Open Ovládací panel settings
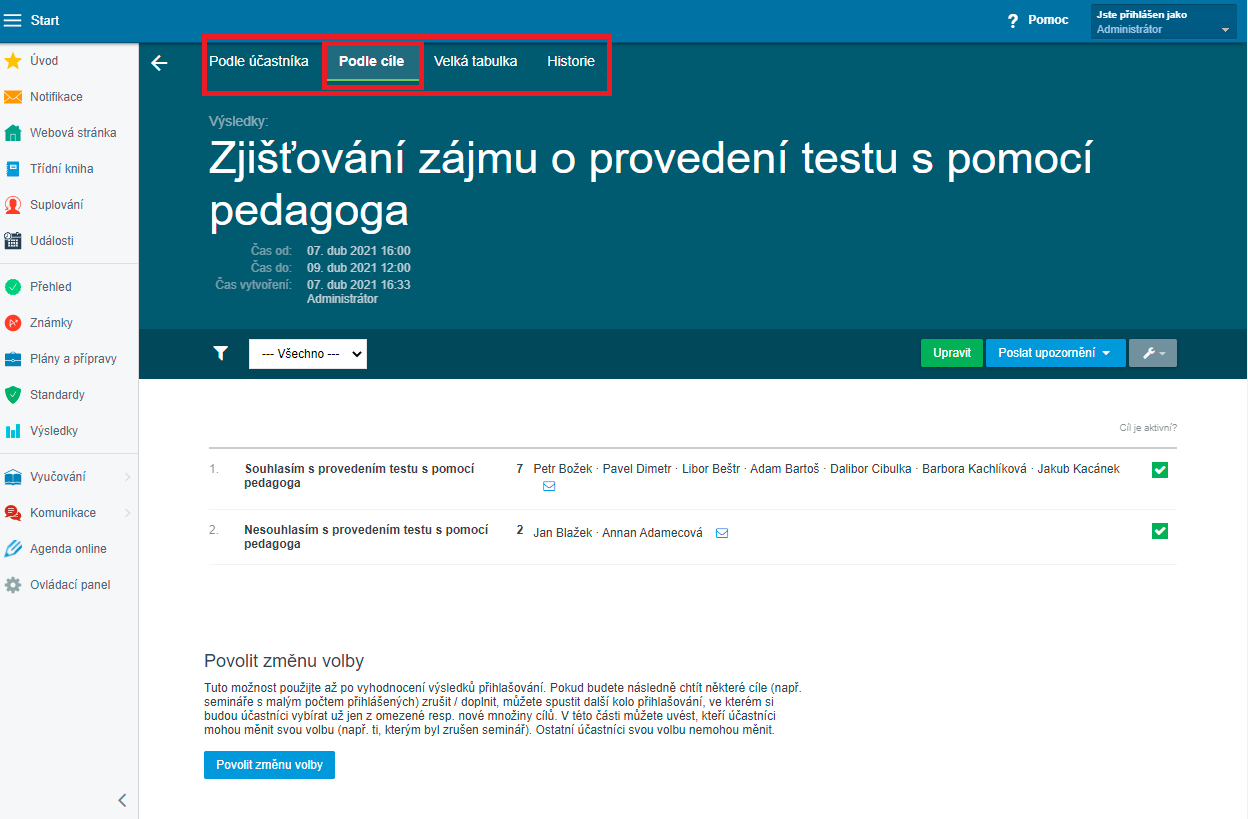This screenshot has height=819, width=1248. click(x=70, y=585)
